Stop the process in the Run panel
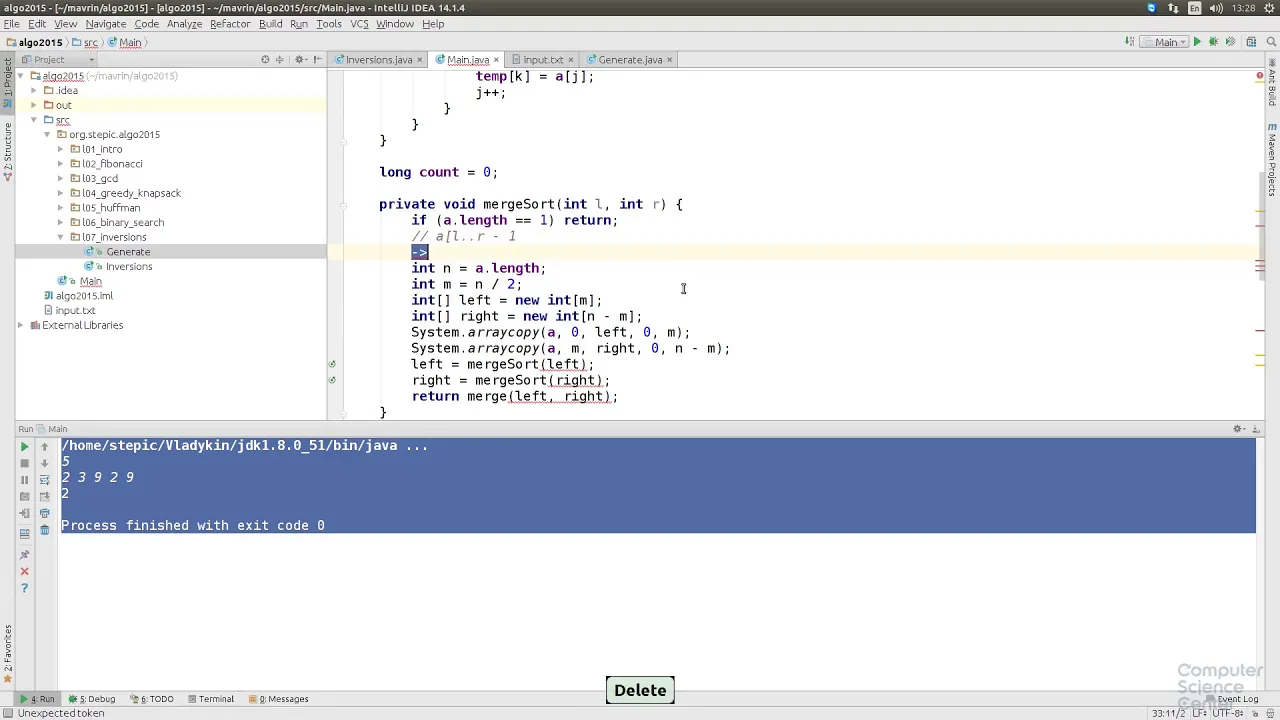This screenshot has height=720, width=1280. click(x=25, y=463)
